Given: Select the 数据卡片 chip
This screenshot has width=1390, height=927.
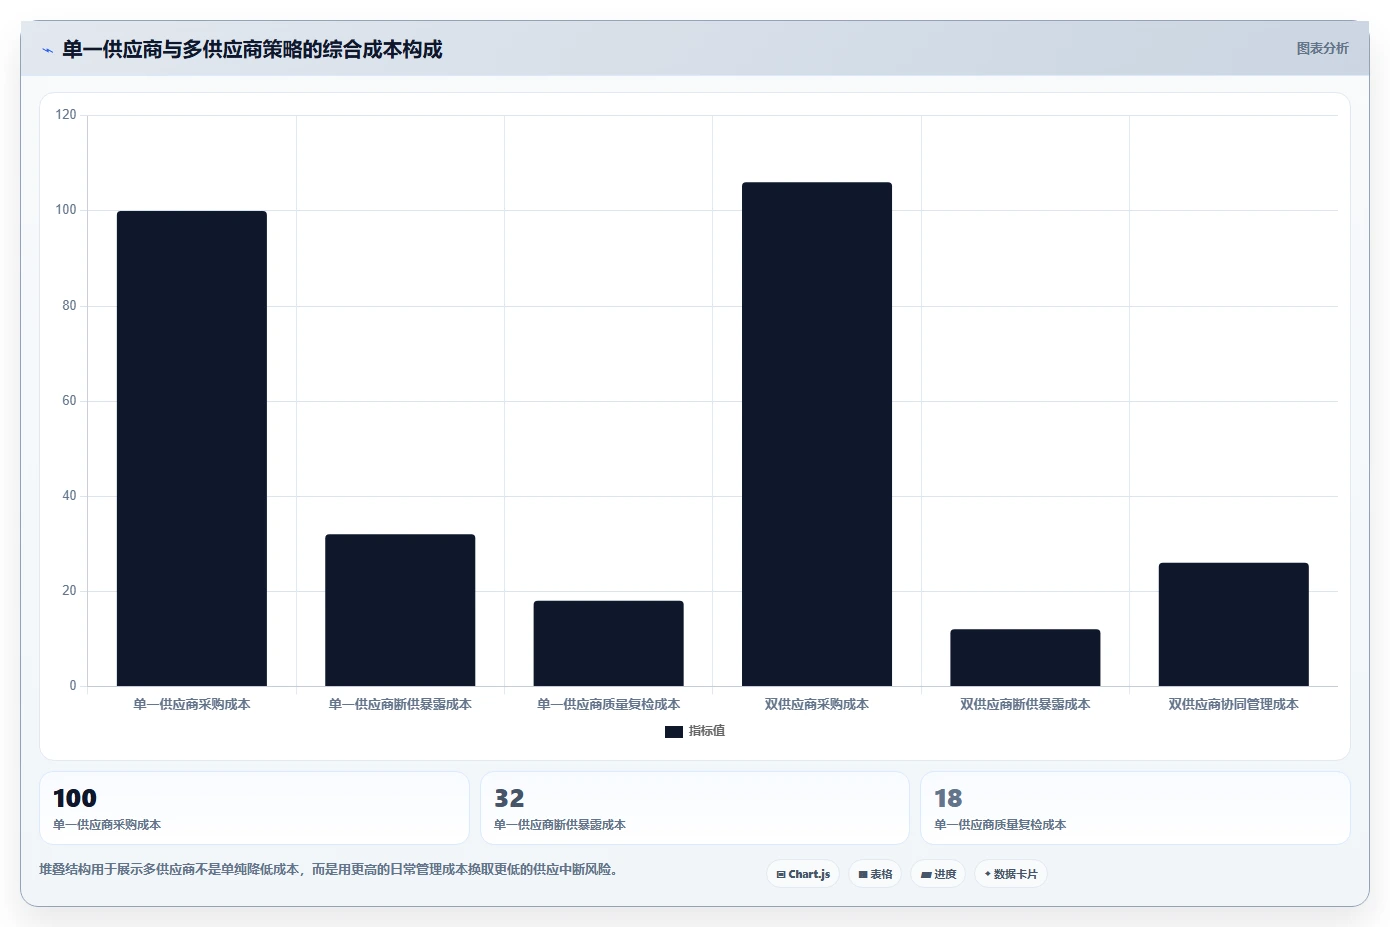Looking at the screenshot, I should tap(1010, 874).
